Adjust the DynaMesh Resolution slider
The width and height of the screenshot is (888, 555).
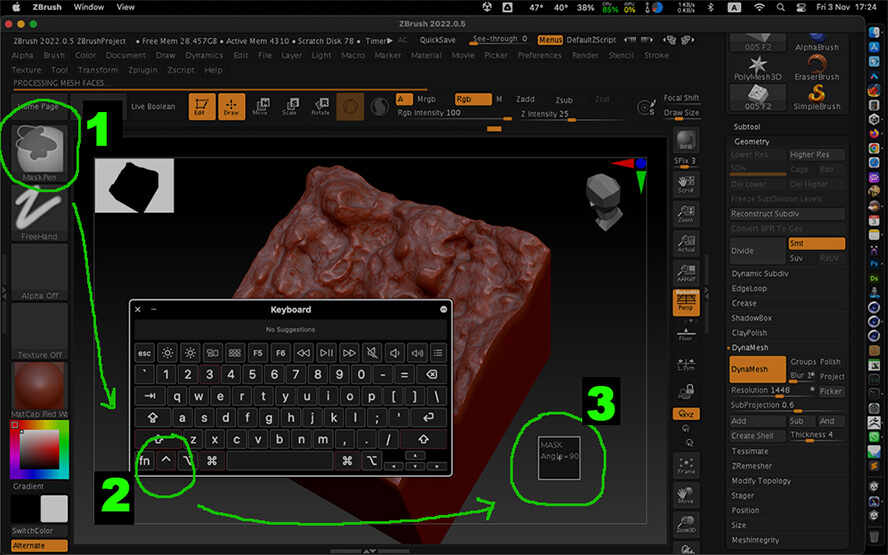point(772,390)
